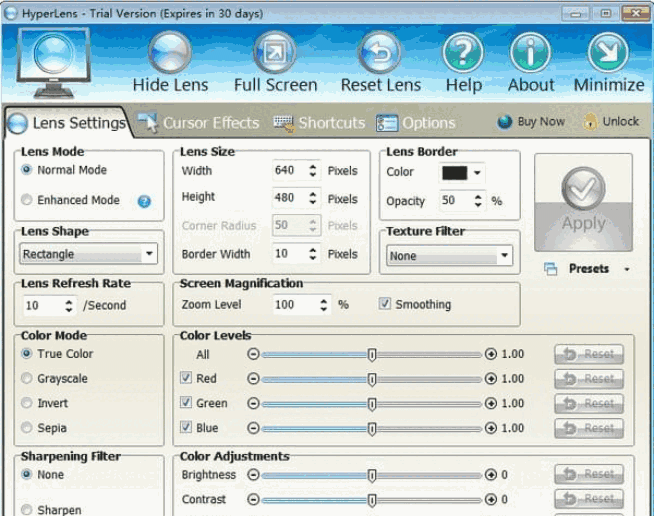Image resolution: width=654 pixels, height=516 pixels.
Task: Select Sepia color mode
Action: (27, 428)
